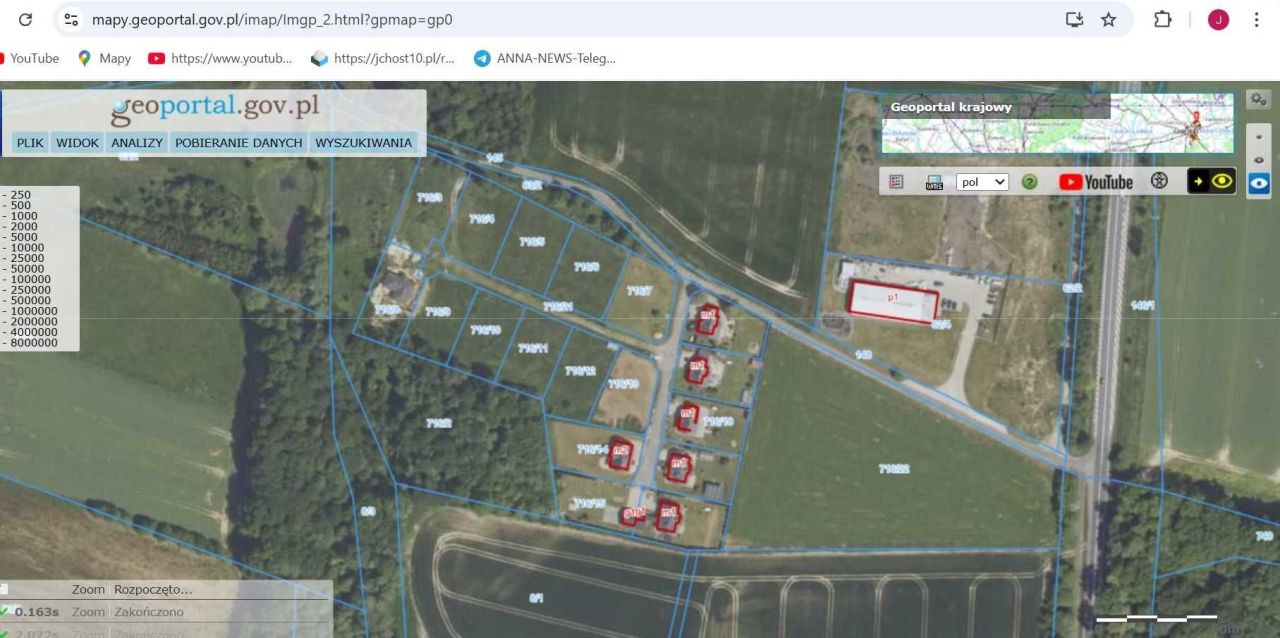The width and height of the screenshot is (1280, 638).
Task: Open the Chrome profile avatar J
Action: click(x=1218, y=19)
